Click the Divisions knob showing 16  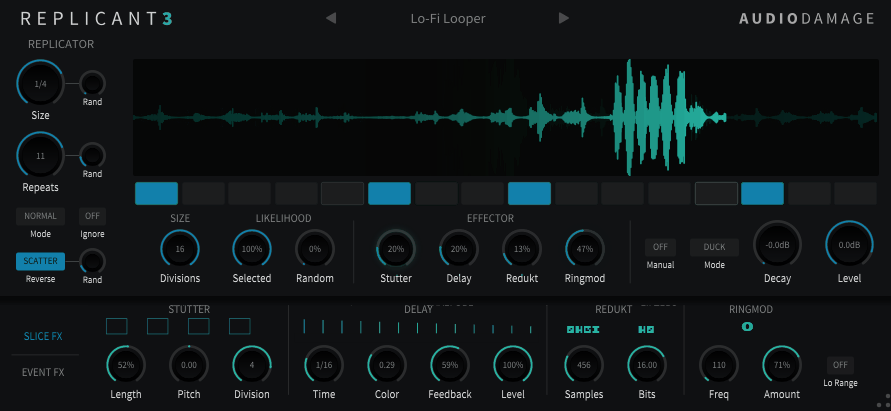point(180,249)
